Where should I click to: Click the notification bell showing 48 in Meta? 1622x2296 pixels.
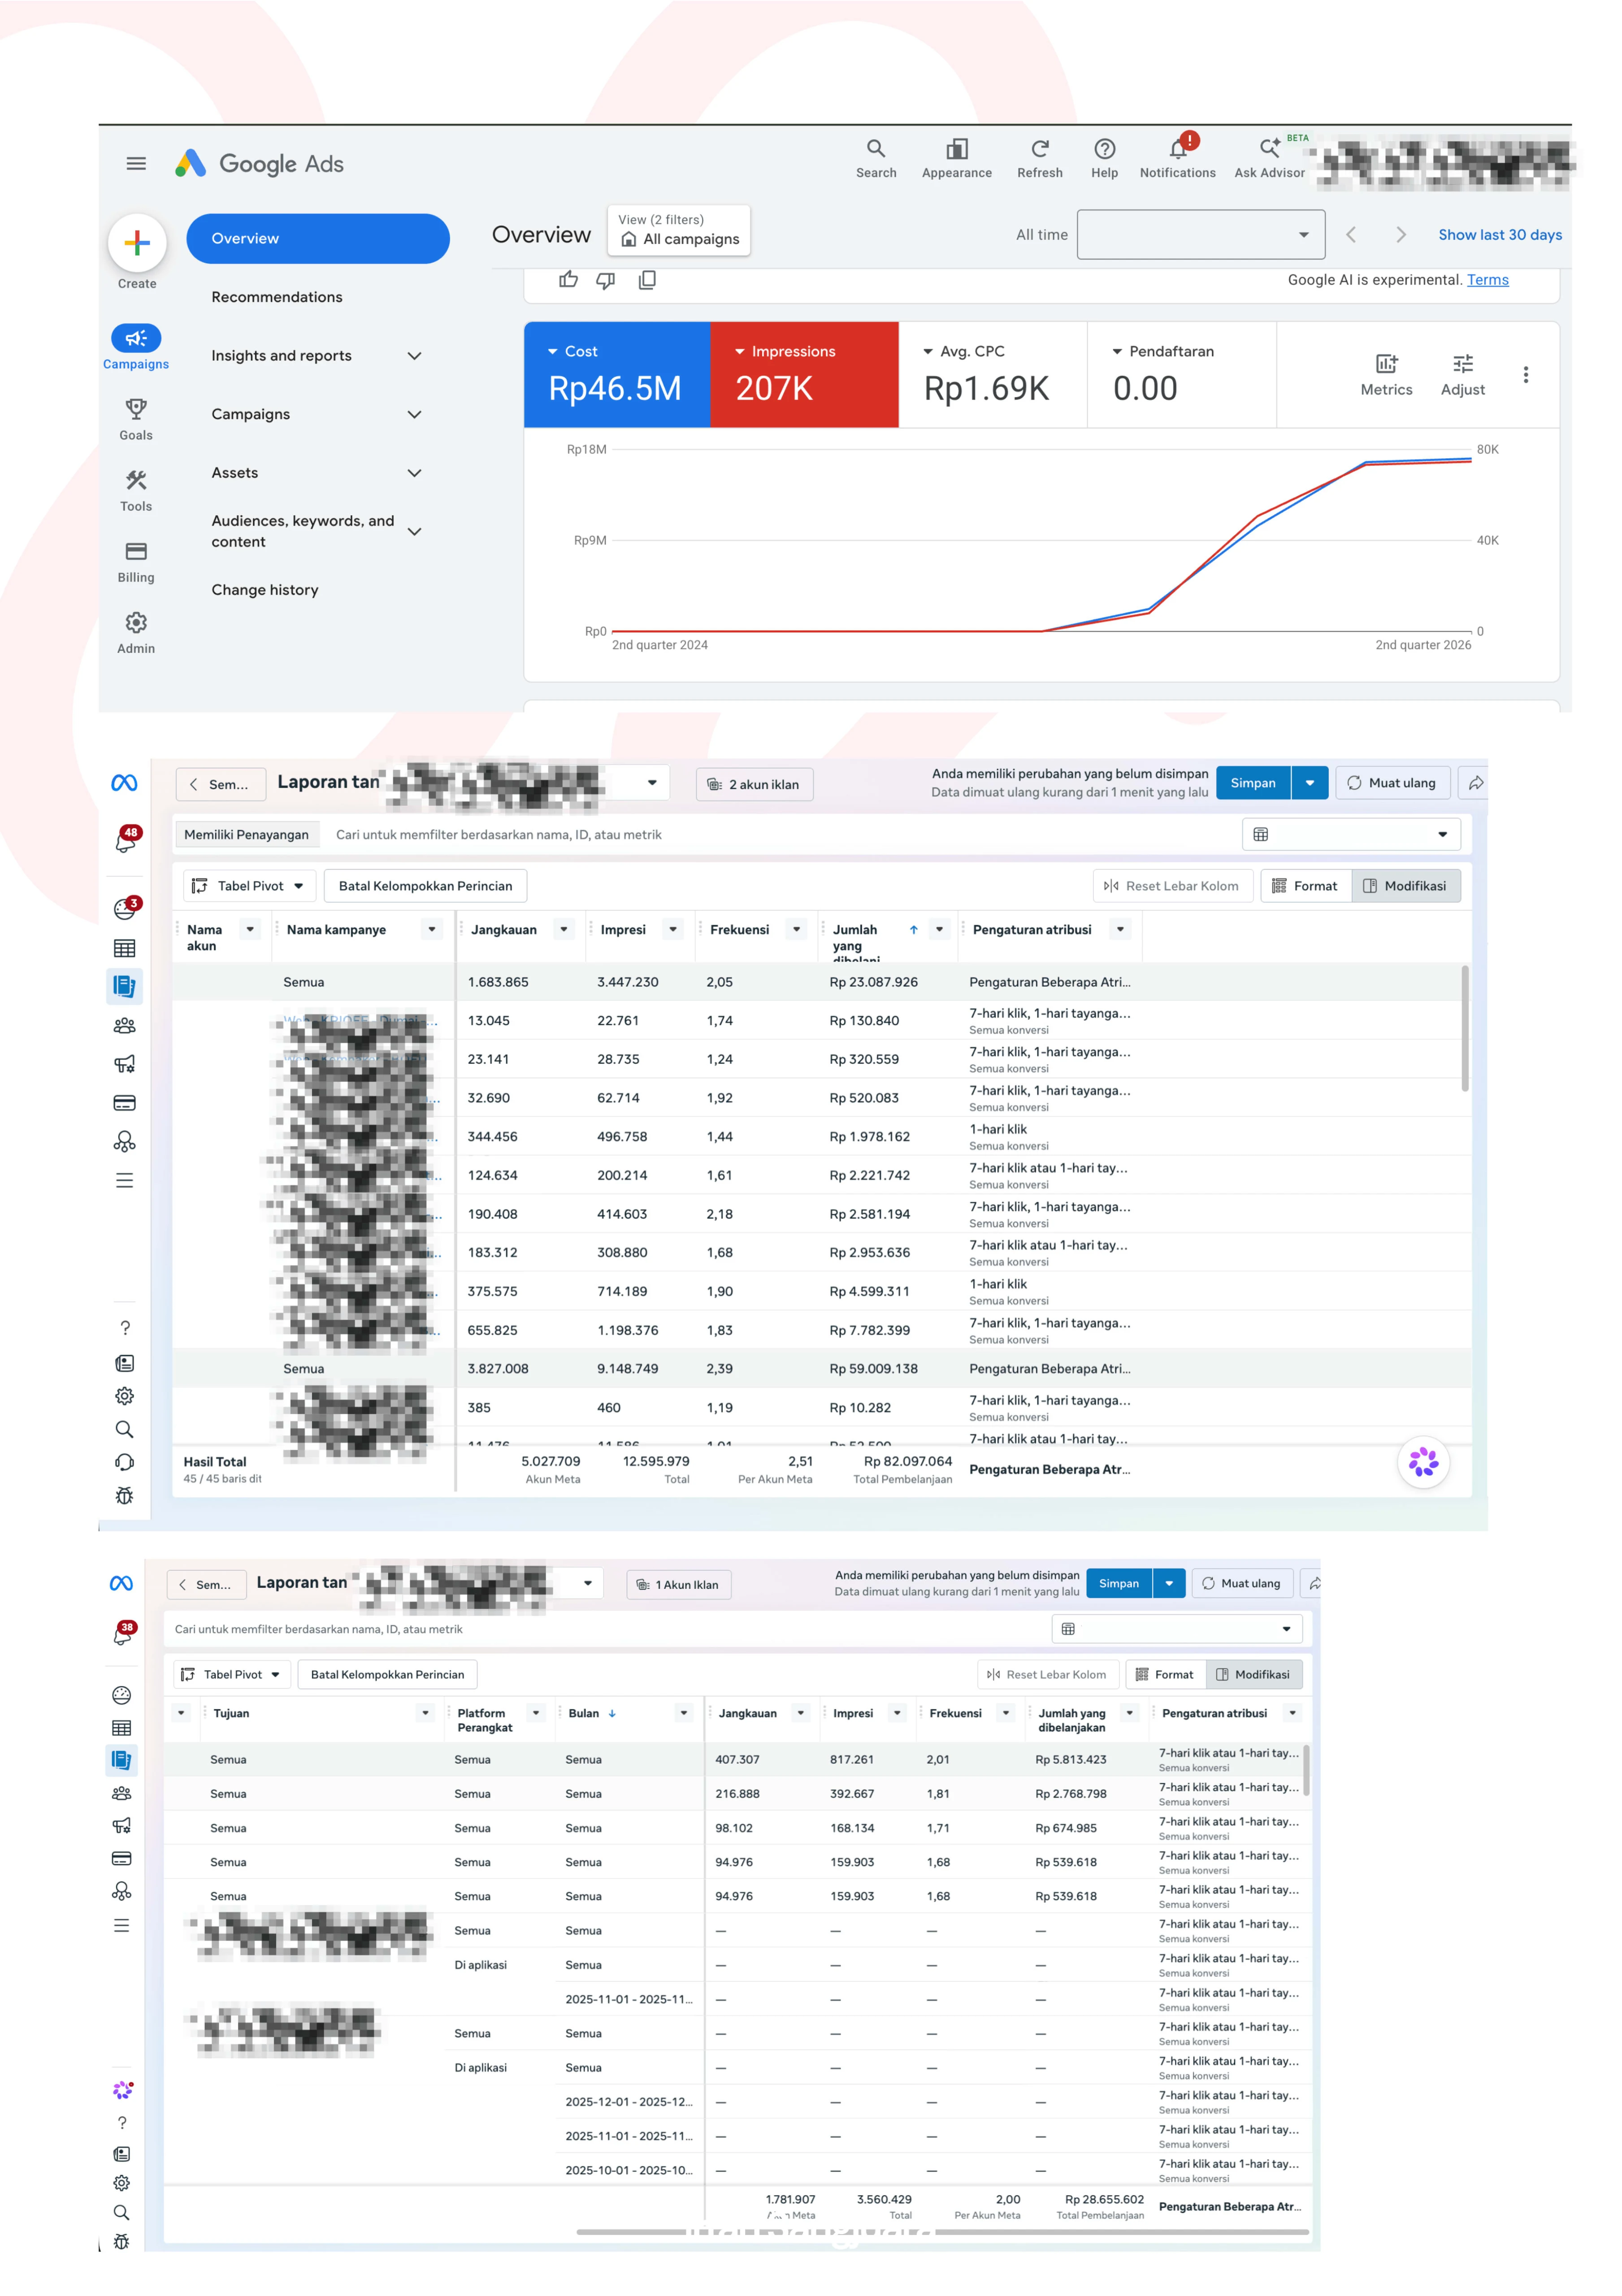tap(126, 840)
